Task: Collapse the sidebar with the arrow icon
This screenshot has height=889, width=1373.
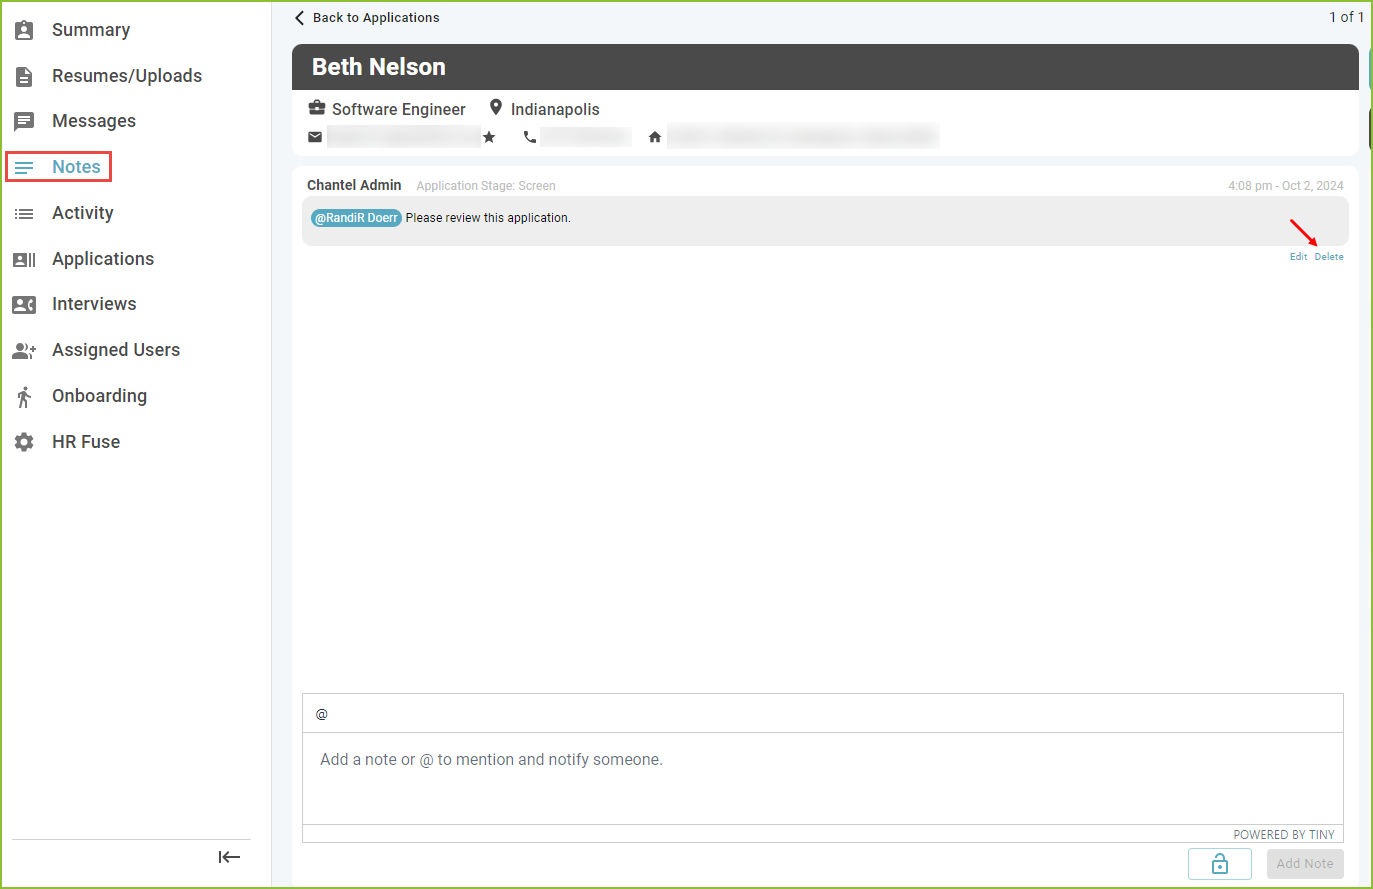Action: tap(229, 857)
